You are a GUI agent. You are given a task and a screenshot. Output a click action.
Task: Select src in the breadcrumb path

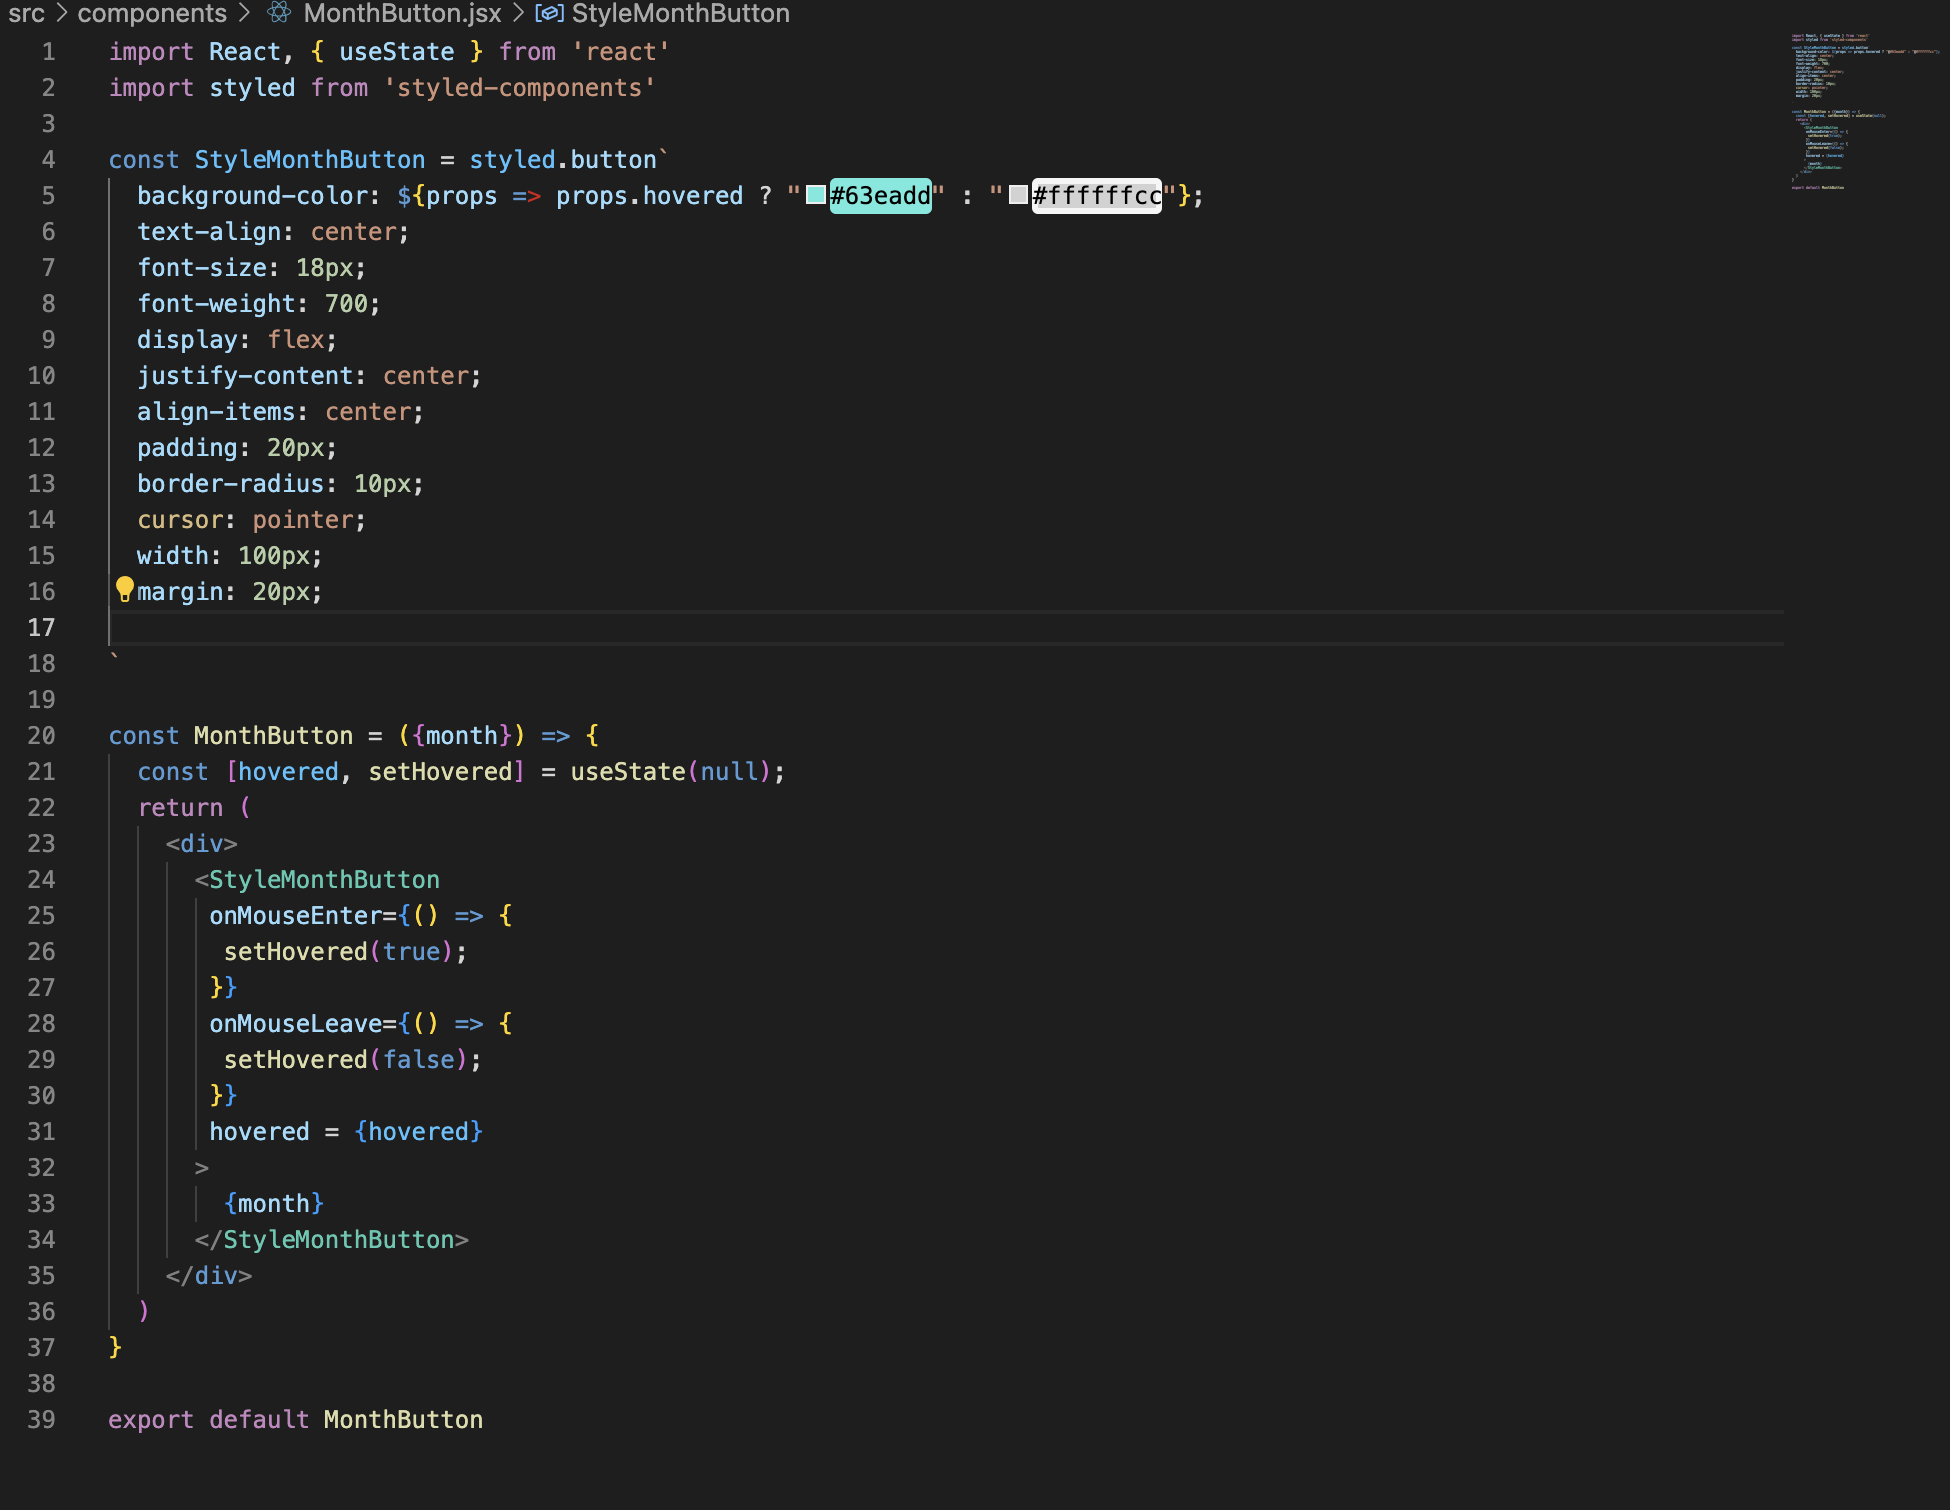point(27,13)
